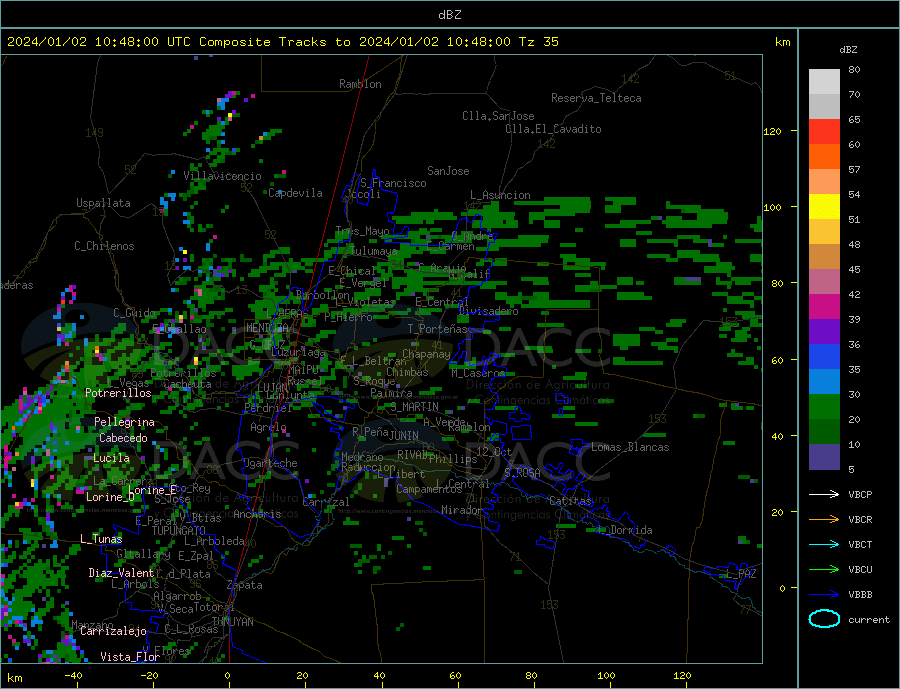Screen dimensions: 900x689
Task: Click the orange VBCR arrow legend icon
Action: [824, 519]
